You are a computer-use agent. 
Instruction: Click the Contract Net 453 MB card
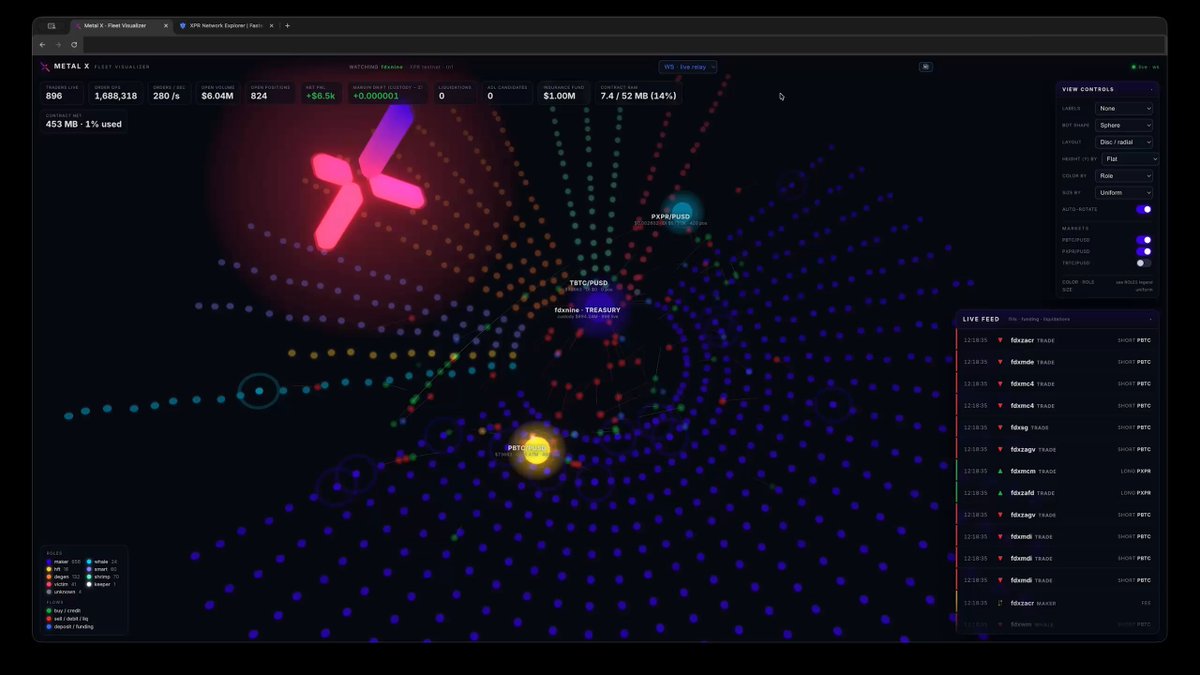point(84,122)
